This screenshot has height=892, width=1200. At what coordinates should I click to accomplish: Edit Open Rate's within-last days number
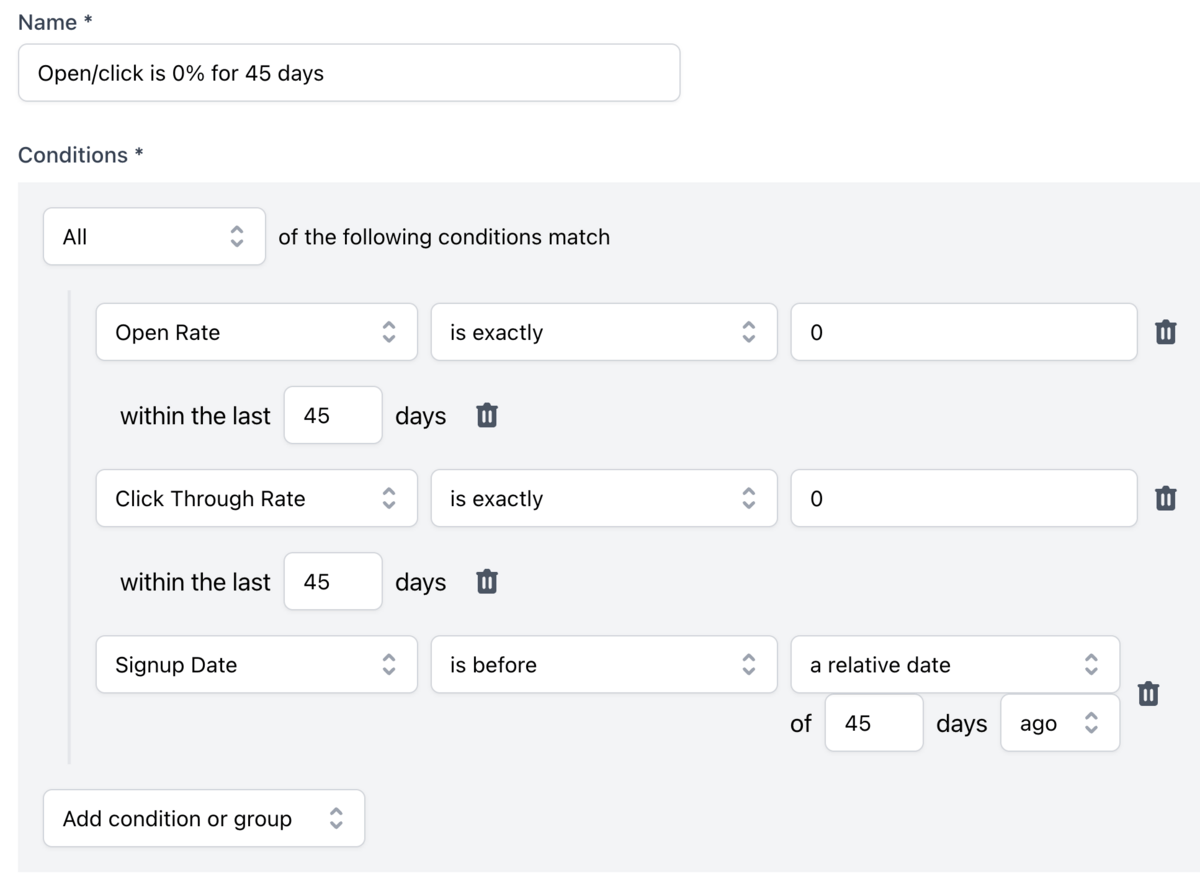point(332,415)
